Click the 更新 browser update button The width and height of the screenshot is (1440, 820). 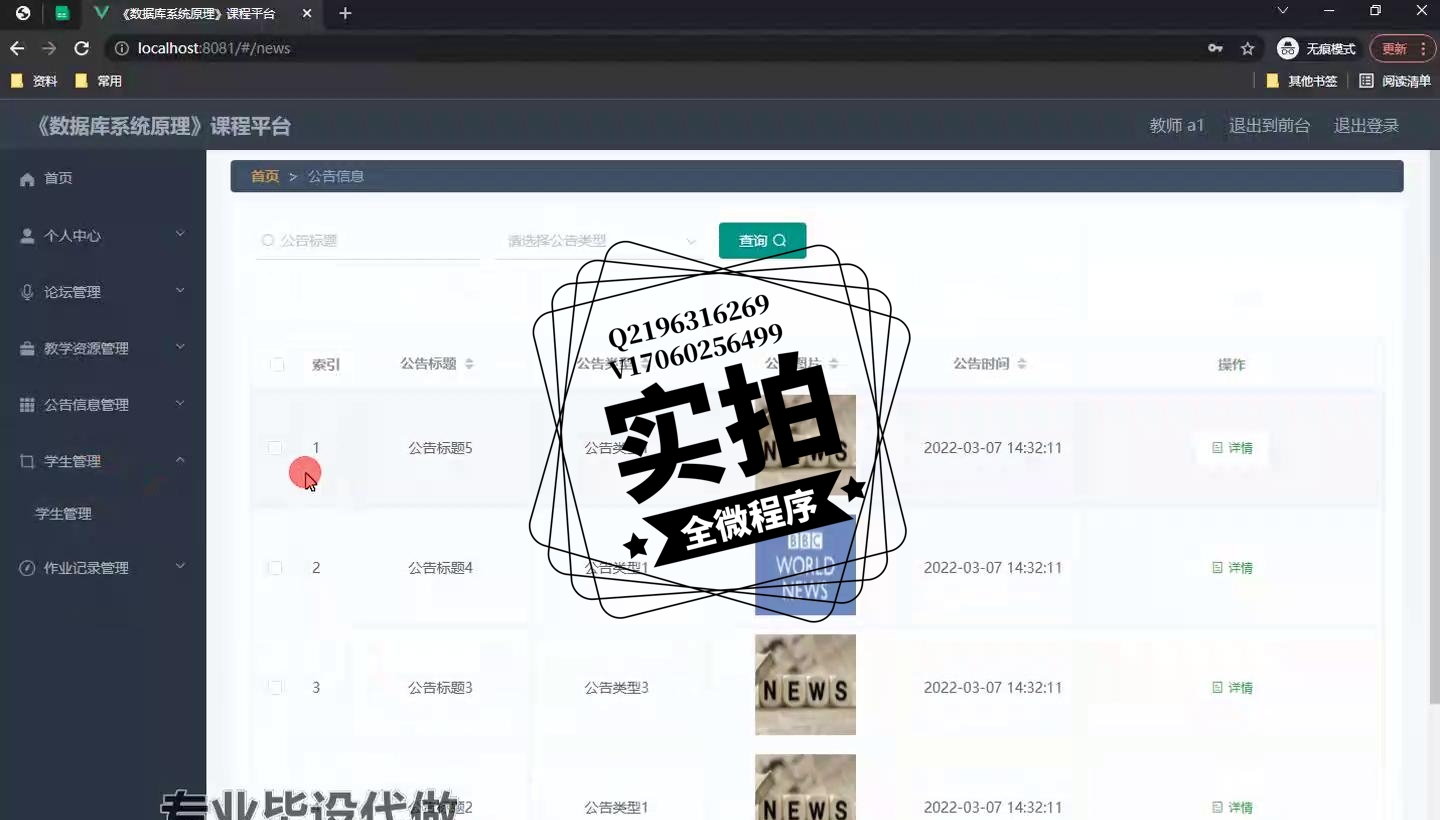1403,48
